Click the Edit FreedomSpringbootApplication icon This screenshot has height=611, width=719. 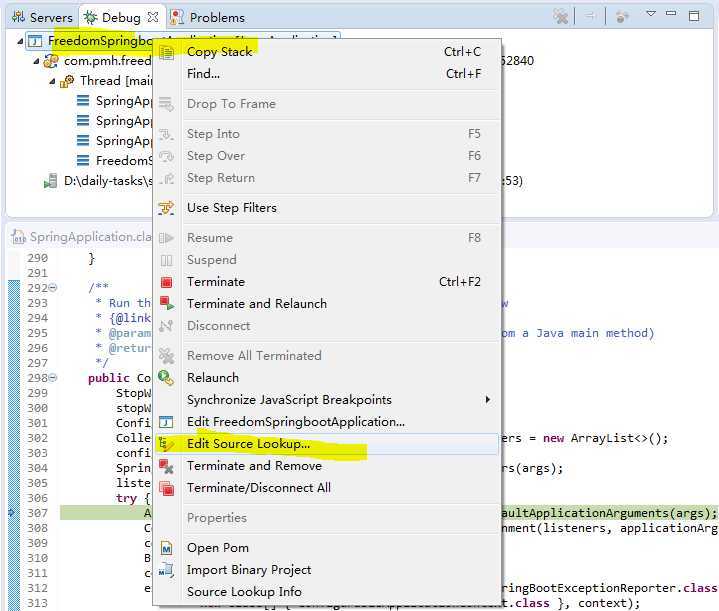(x=166, y=422)
